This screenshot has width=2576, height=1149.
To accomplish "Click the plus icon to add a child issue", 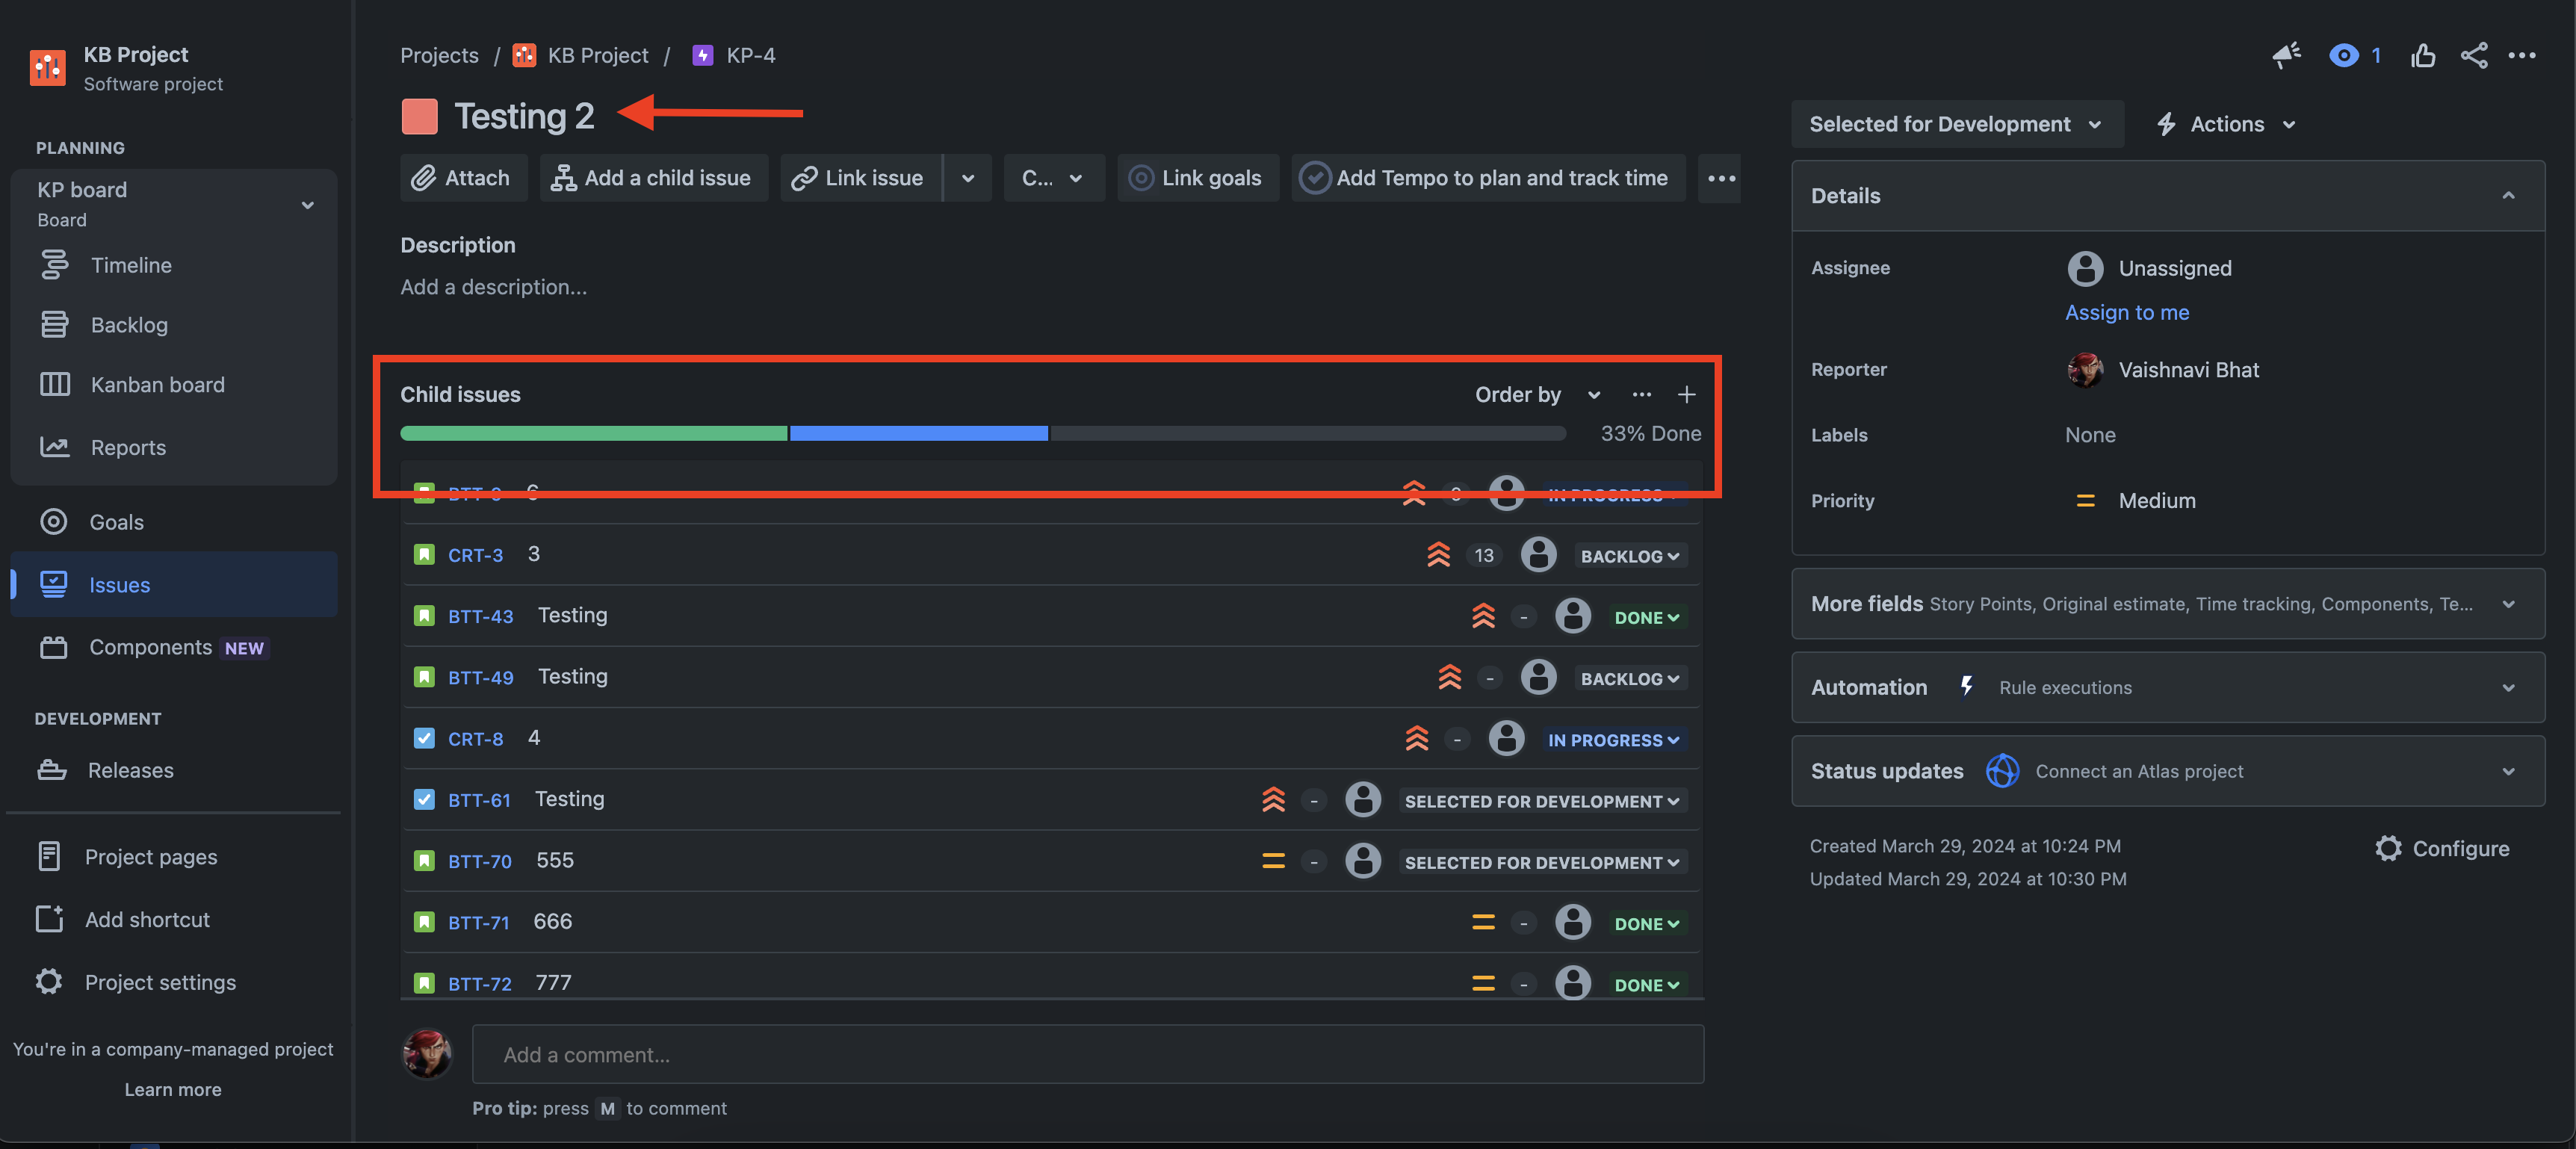I will tap(1686, 394).
